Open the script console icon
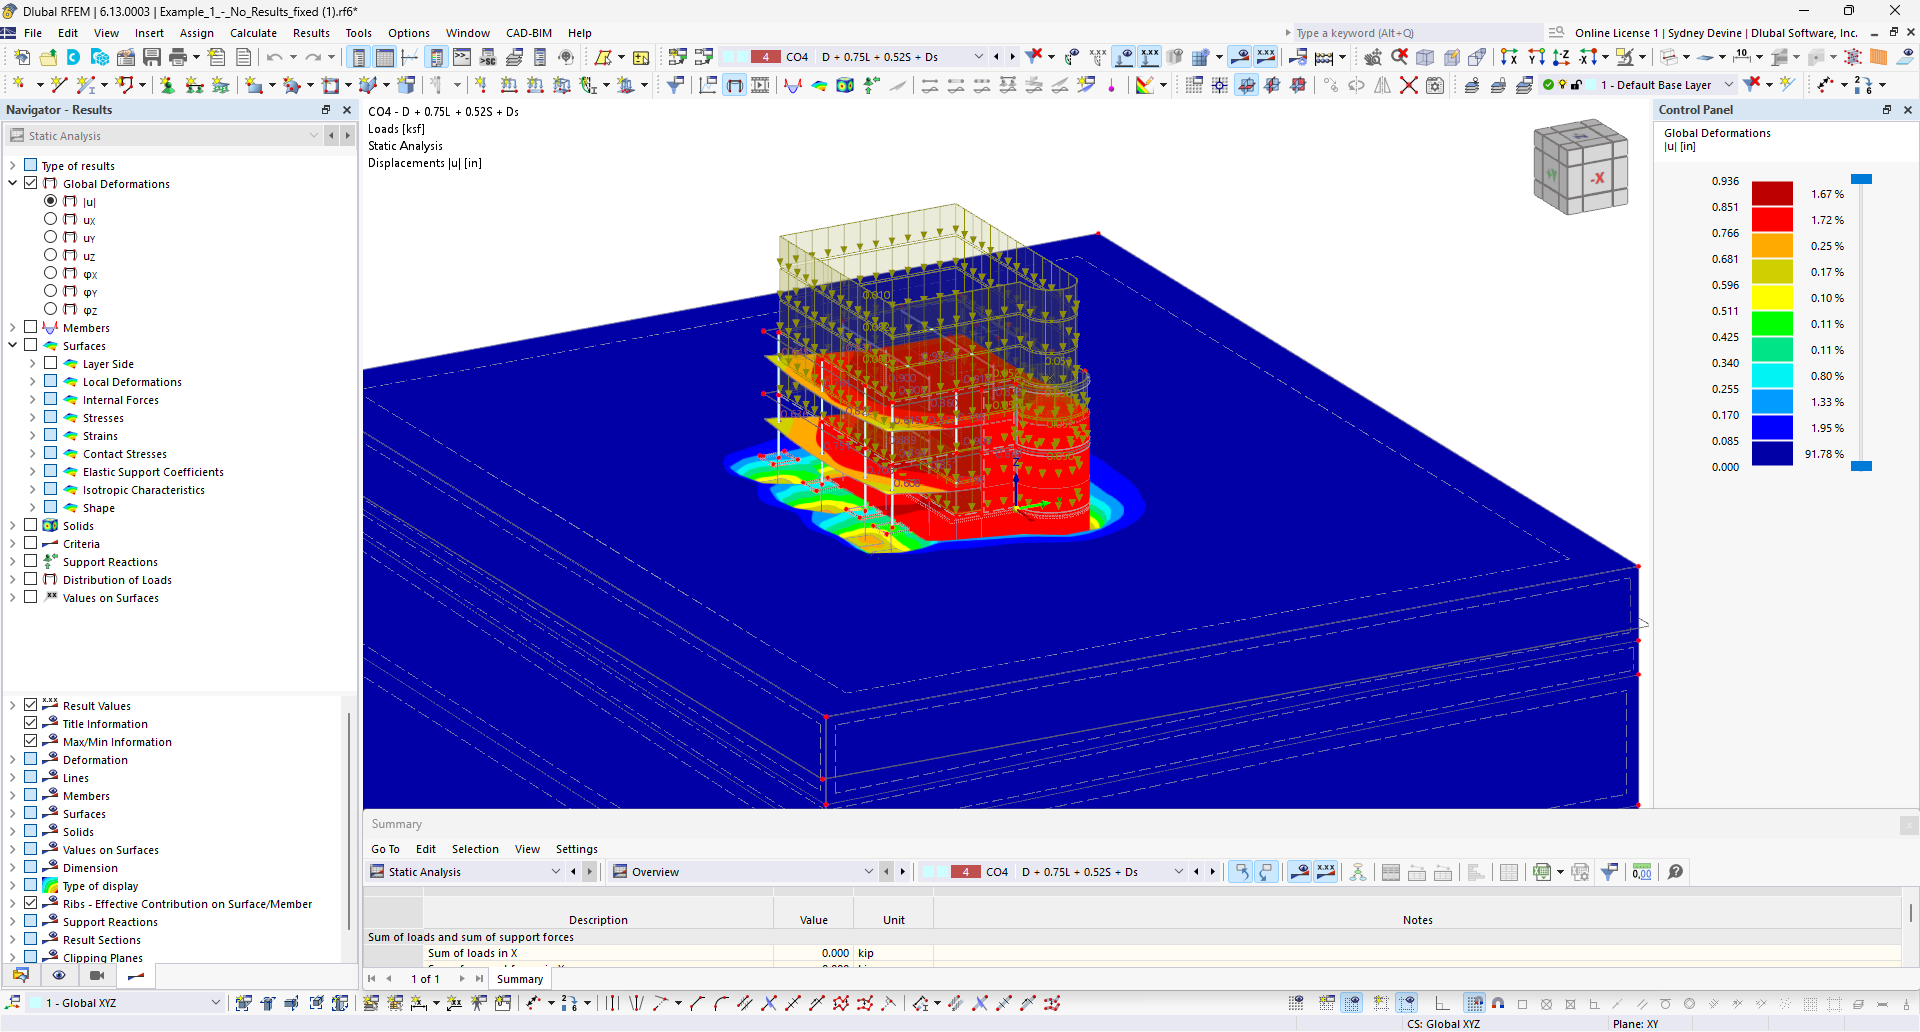1920x1032 pixels. coord(462,57)
